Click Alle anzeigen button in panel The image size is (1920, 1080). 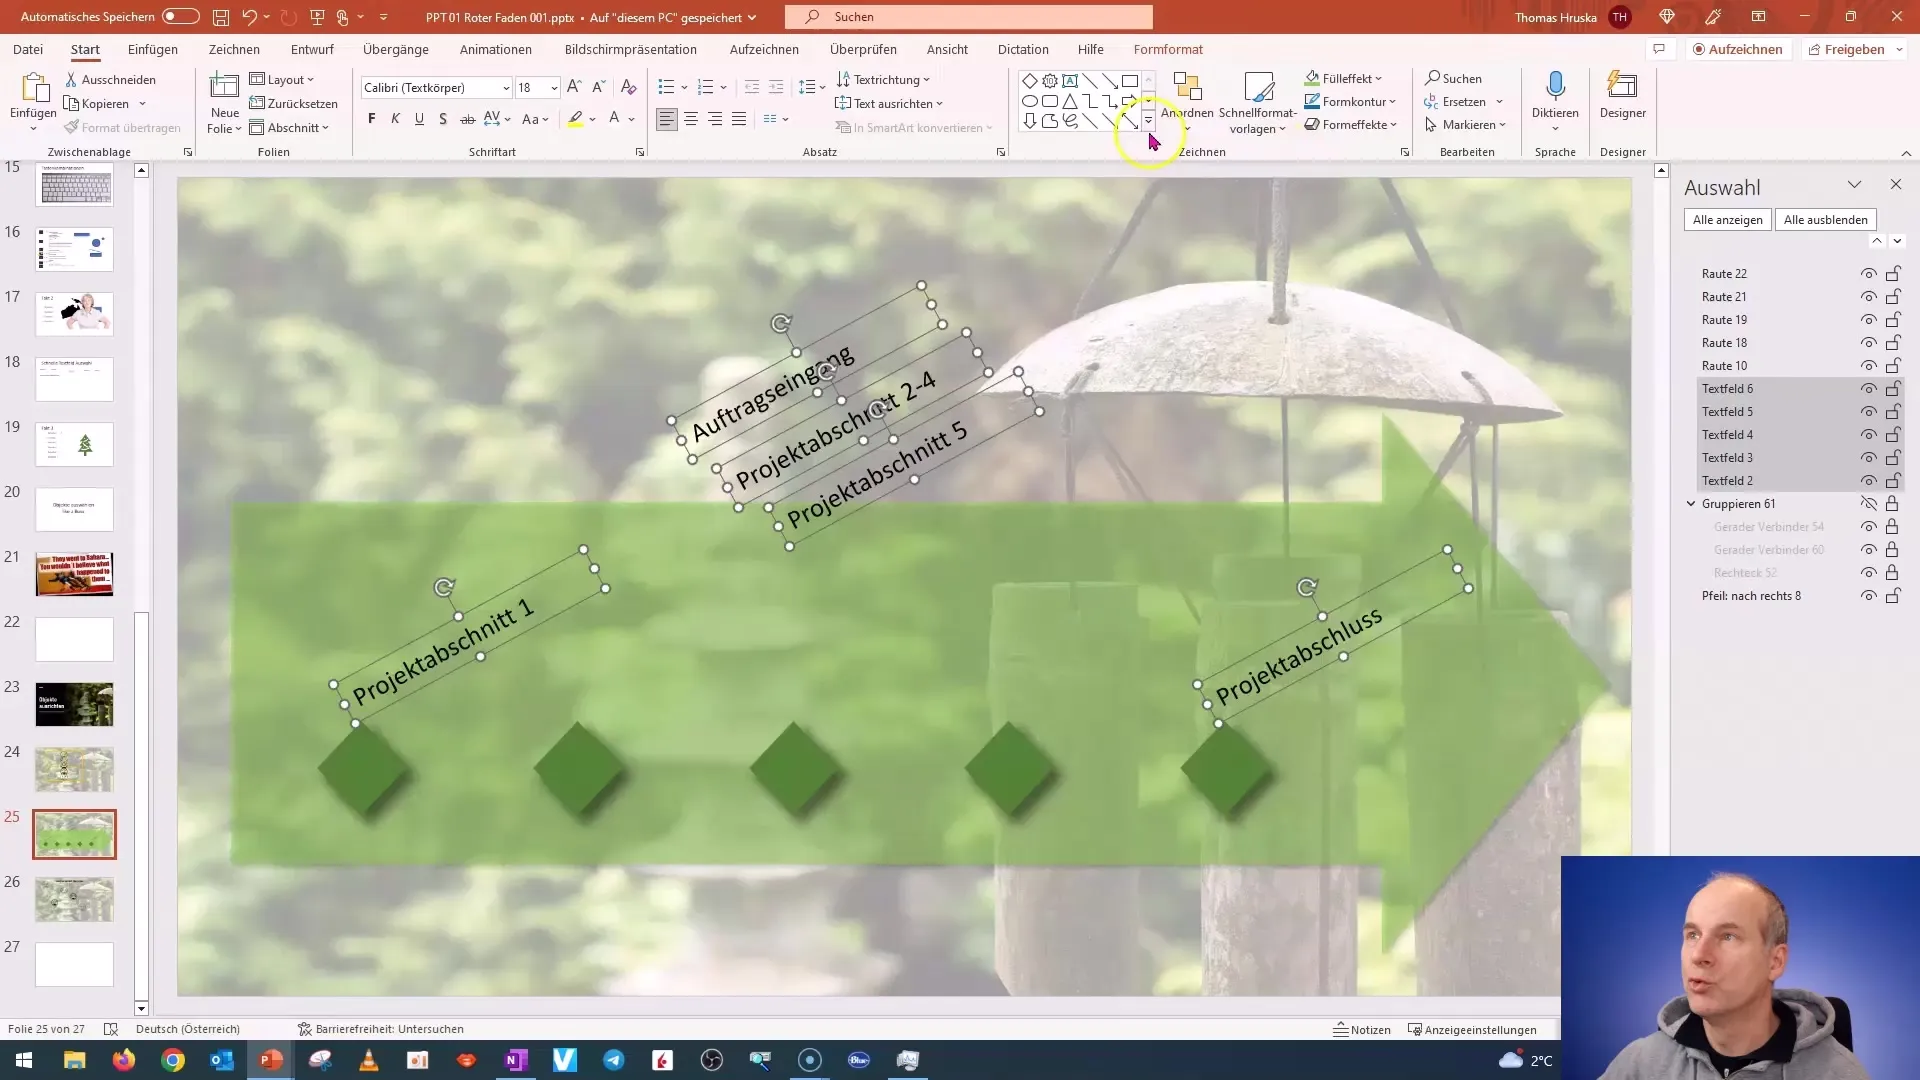click(1727, 219)
